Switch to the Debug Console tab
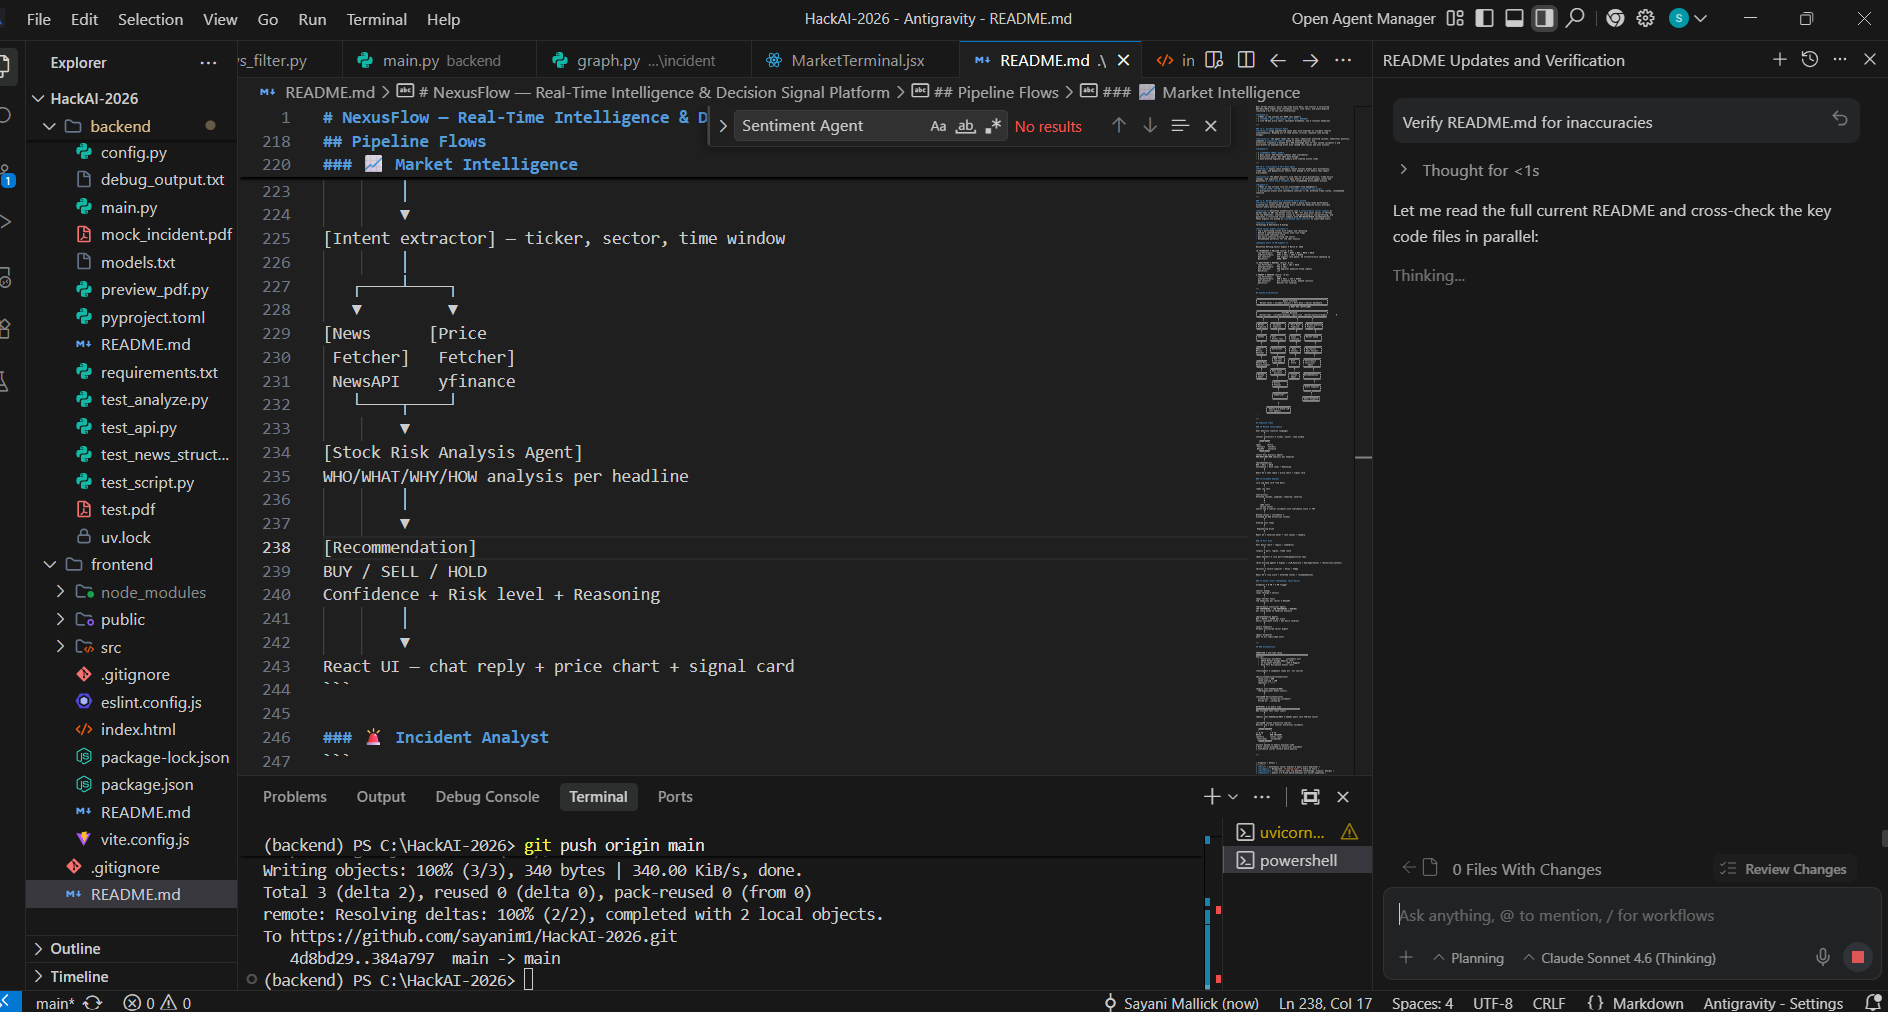 487,797
